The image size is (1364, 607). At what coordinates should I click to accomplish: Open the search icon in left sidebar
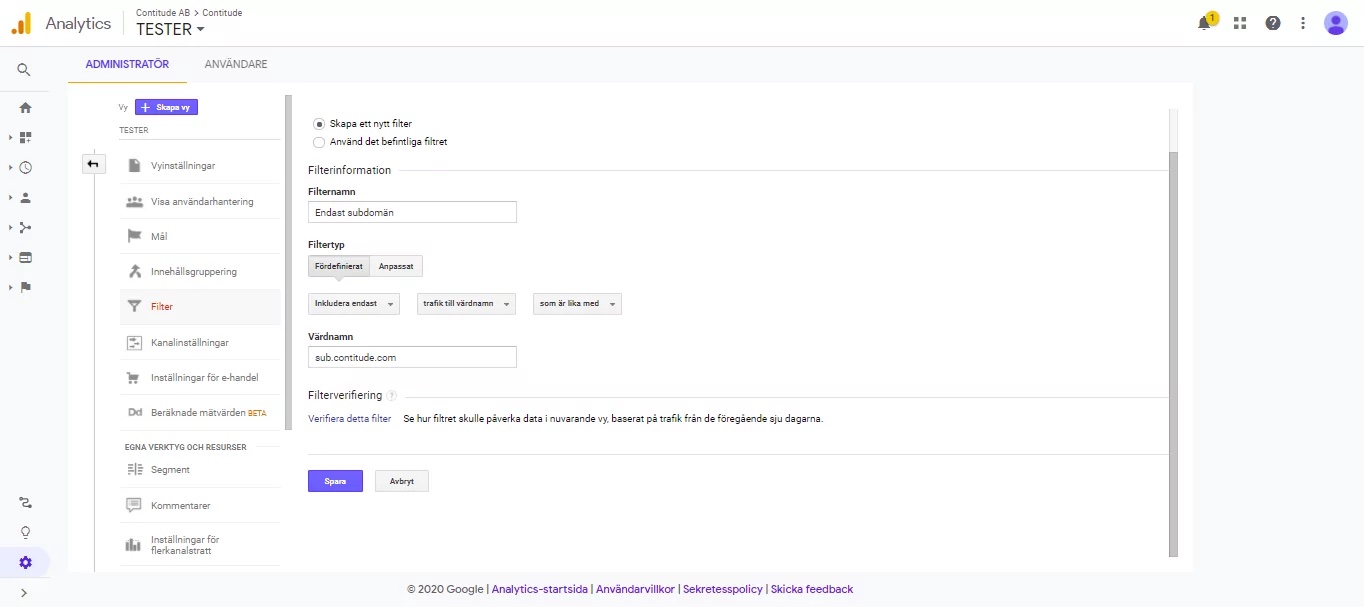[x=24, y=70]
